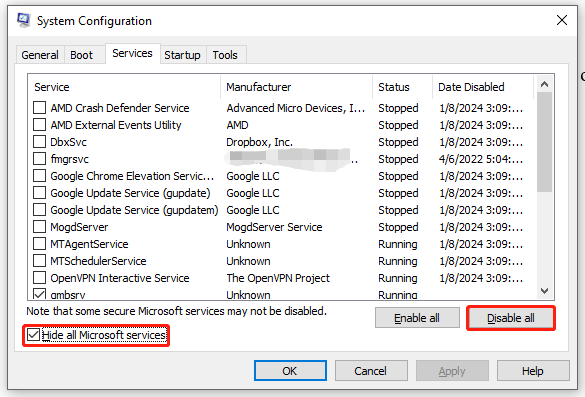Confirm with the OK button
Image resolution: width=585 pixels, height=397 pixels.
pos(290,371)
